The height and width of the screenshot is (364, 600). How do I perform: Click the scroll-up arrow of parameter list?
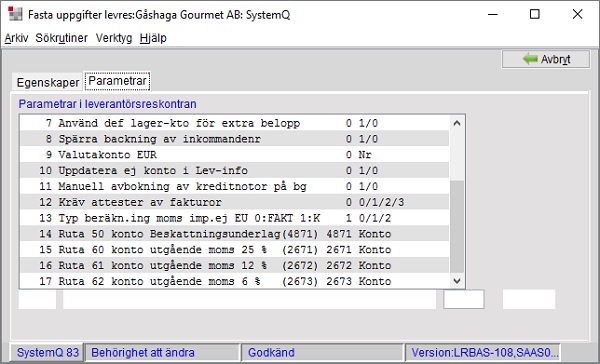tap(457, 123)
